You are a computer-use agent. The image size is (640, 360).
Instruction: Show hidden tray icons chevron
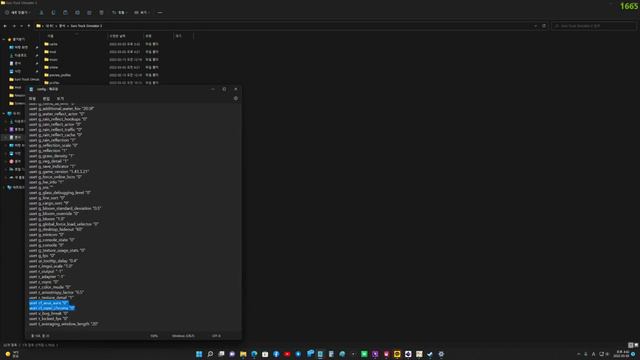tap(578, 354)
